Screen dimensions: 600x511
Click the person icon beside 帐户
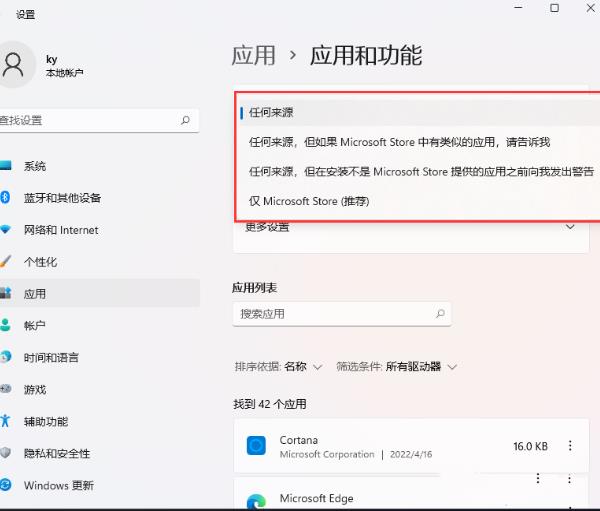coord(5,325)
